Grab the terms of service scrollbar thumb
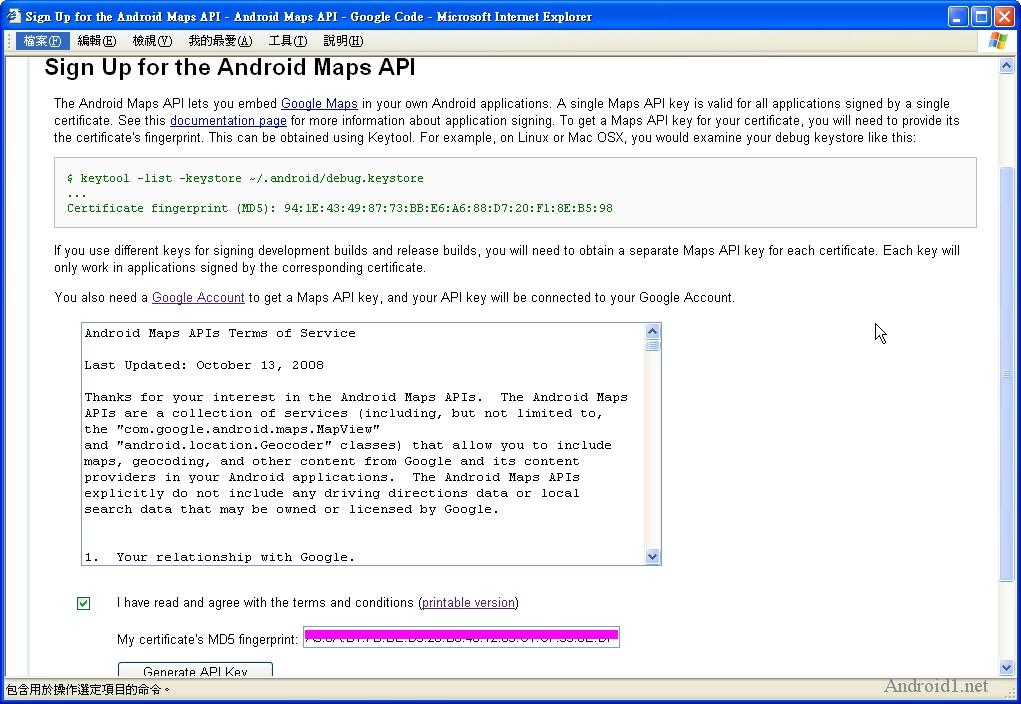Screen dimensions: 1021x704 tap(652, 345)
